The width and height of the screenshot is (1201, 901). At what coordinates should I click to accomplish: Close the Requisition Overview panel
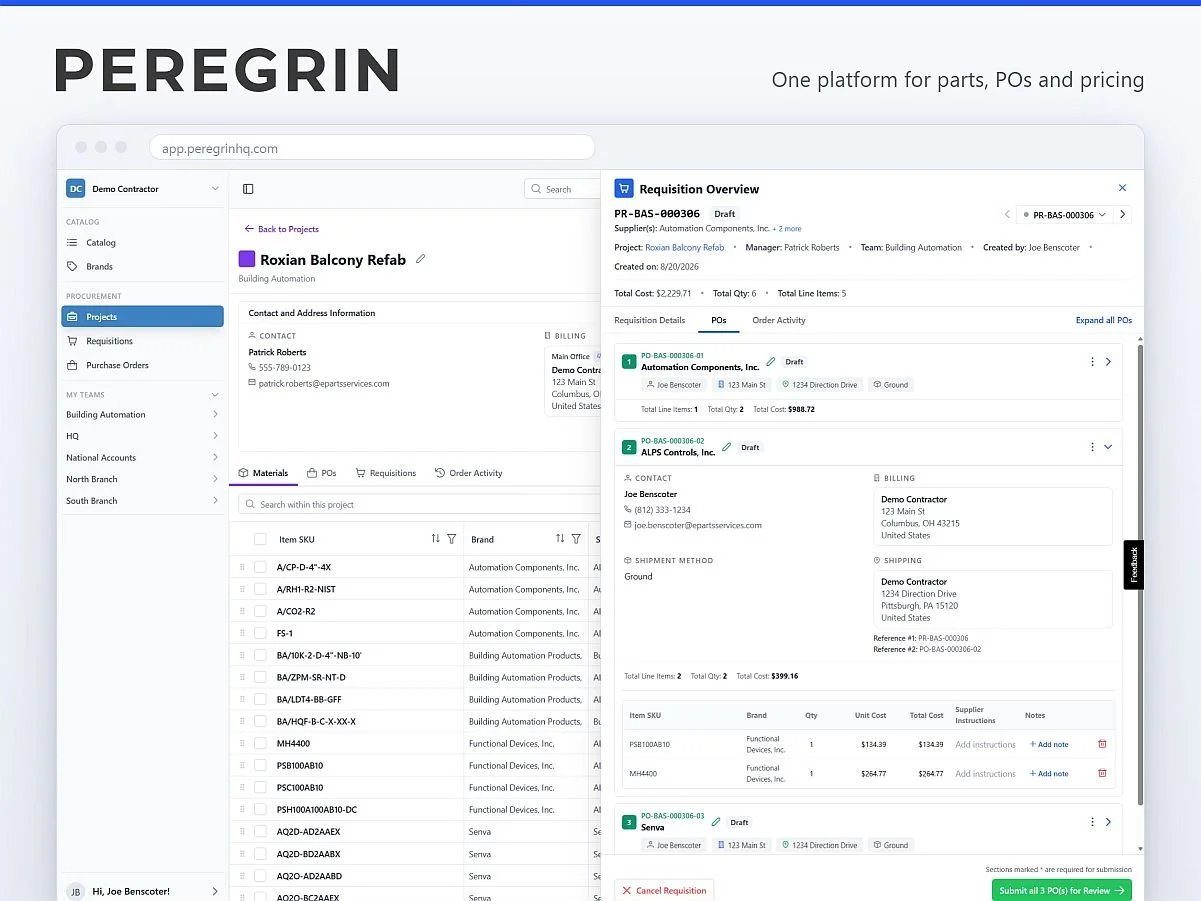(1122, 188)
